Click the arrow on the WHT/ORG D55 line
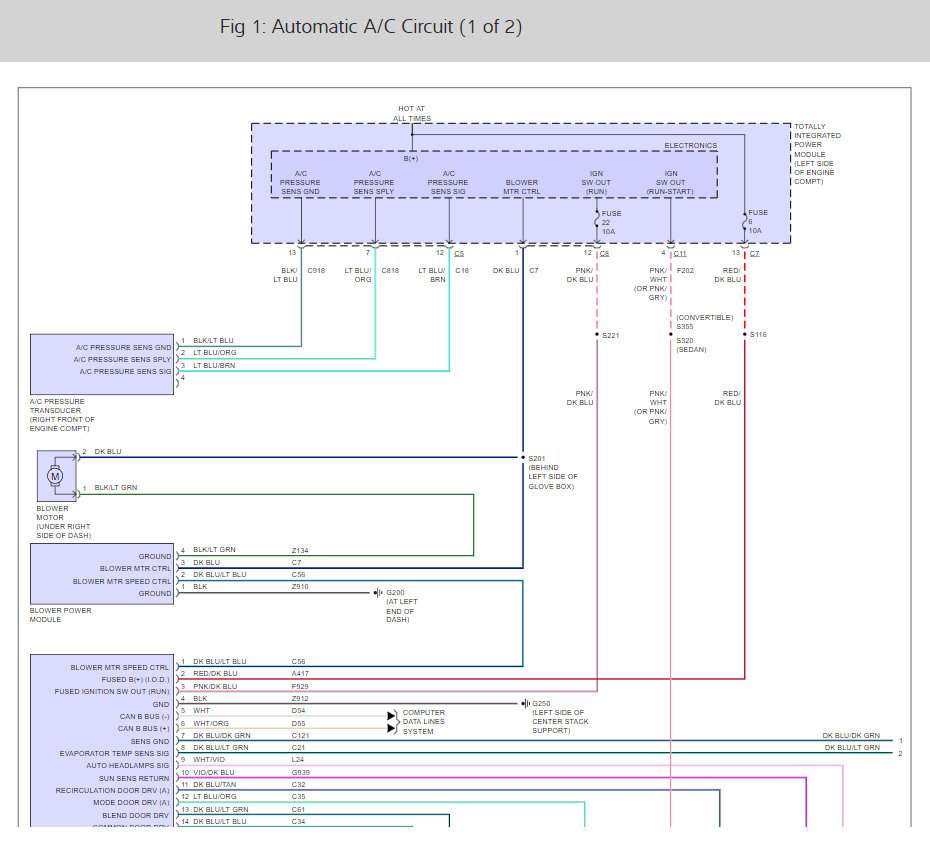 391,728
